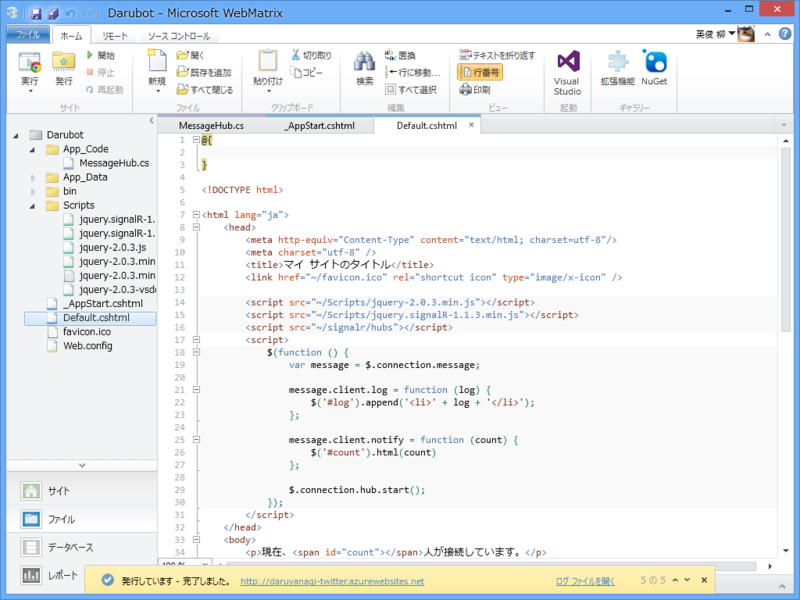
Task: Switch to データベース workspace
Action: coord(82,547)
